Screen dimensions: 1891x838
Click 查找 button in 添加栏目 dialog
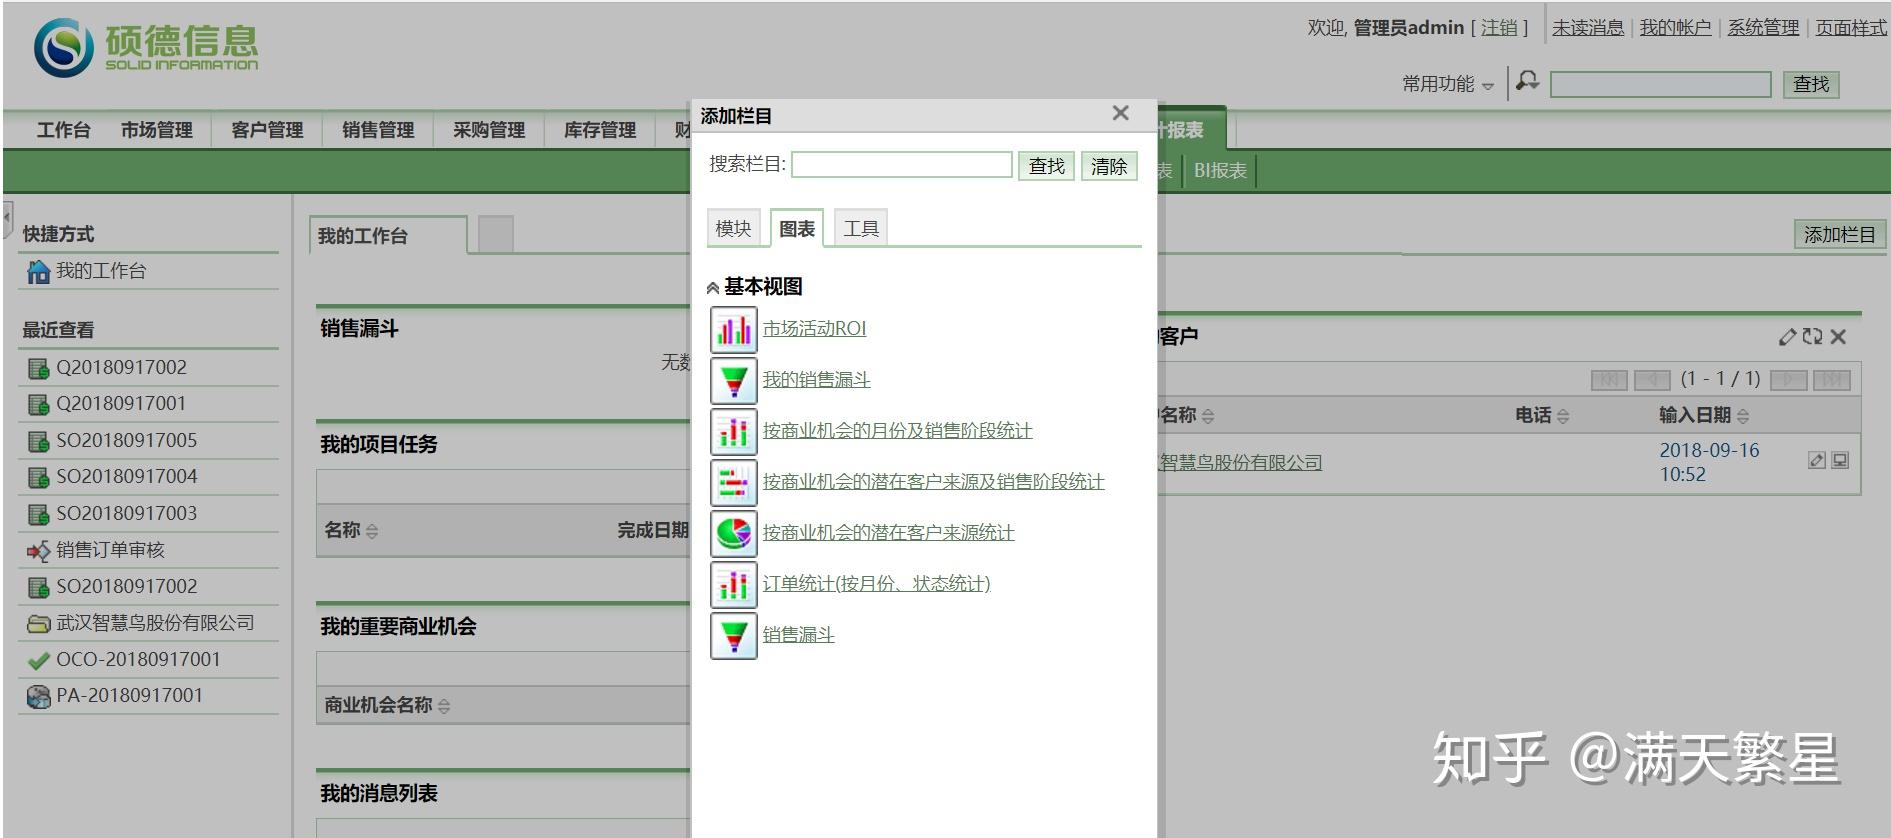[x=1047, y=166]
